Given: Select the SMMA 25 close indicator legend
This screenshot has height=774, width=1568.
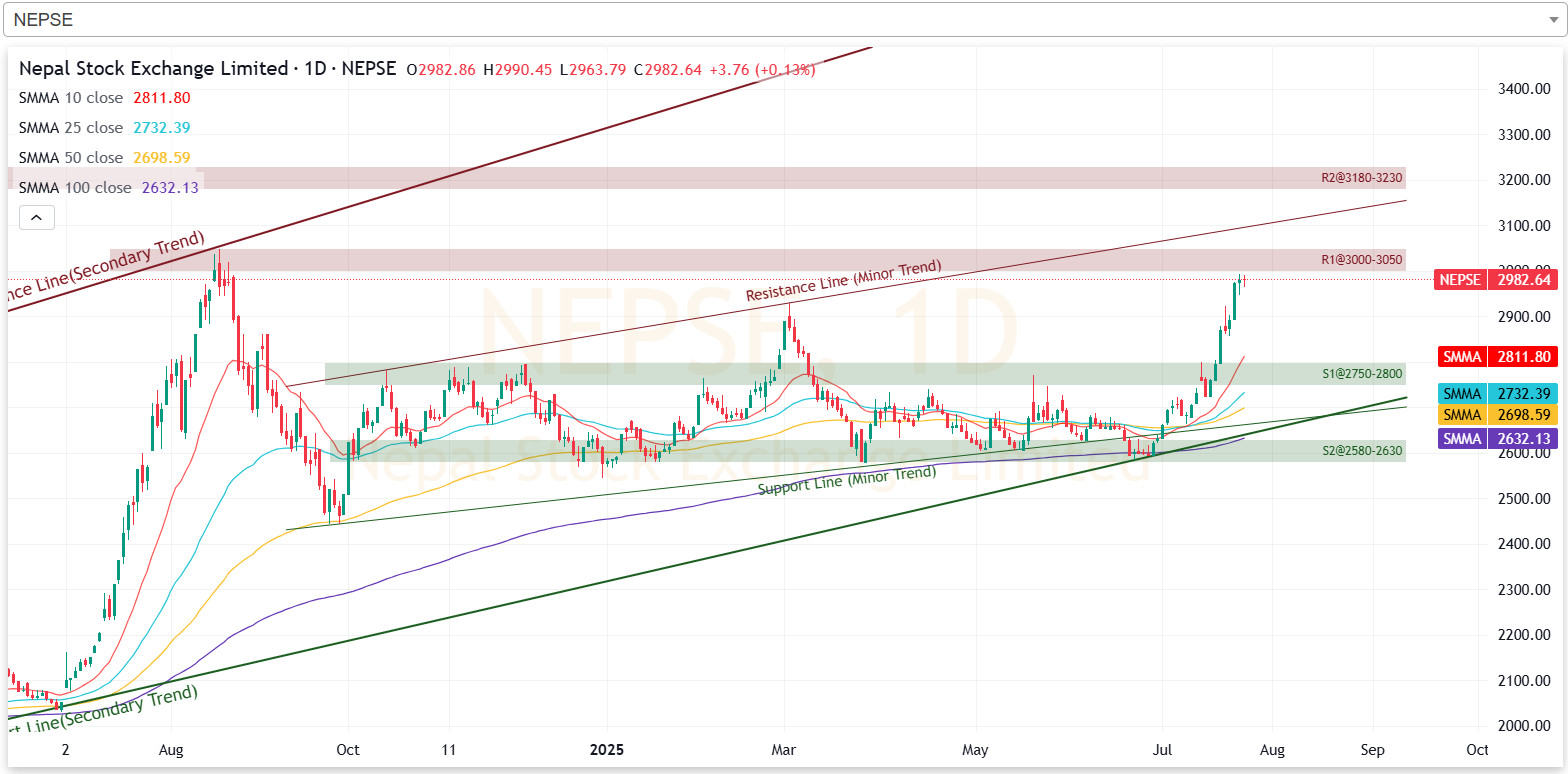Looking at the screenshot, I should [x=104, y=128].
